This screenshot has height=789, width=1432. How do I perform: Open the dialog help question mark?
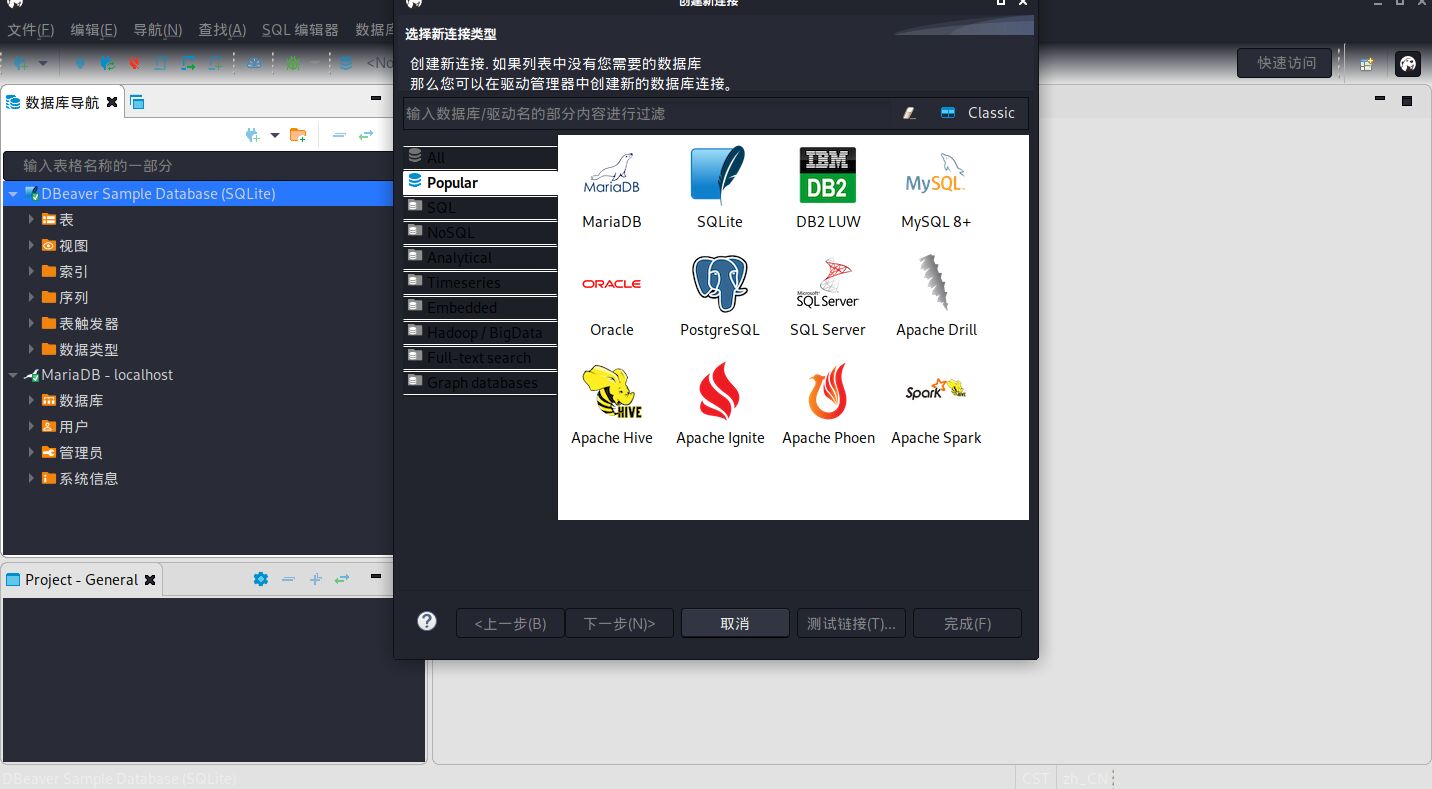[426, 621]
